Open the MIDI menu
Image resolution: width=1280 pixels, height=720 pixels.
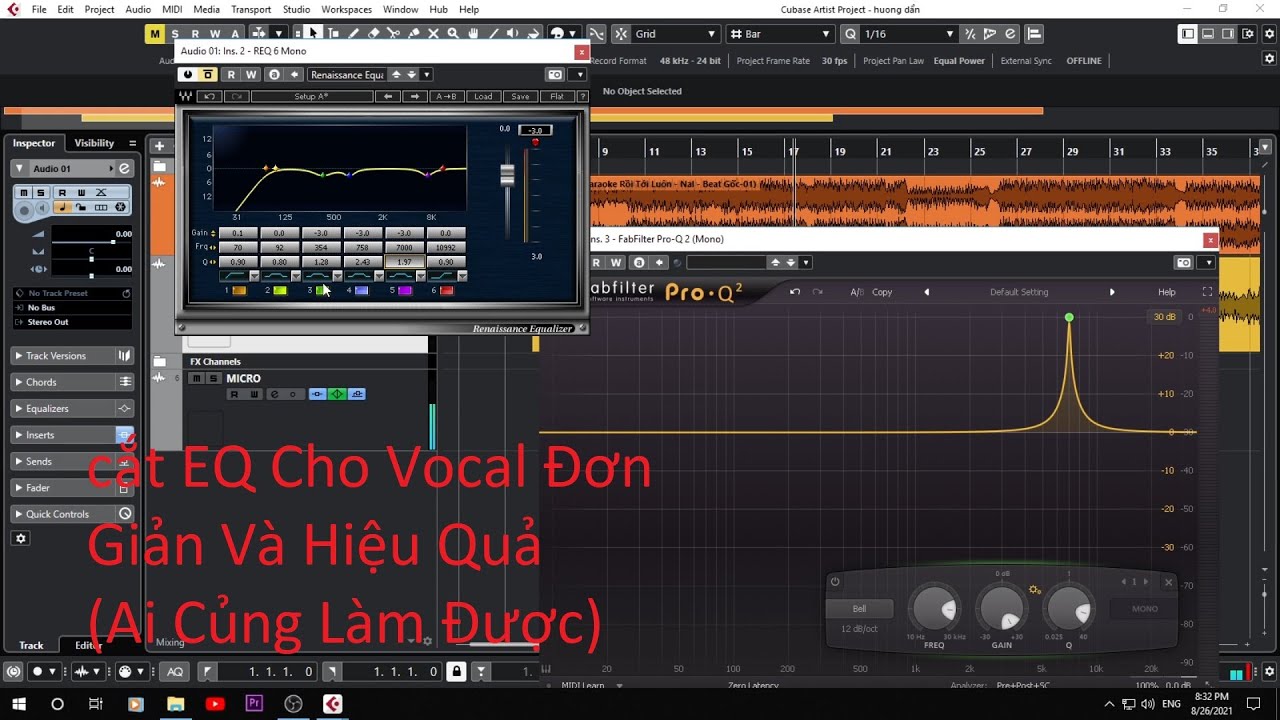(x=173, y=9)
